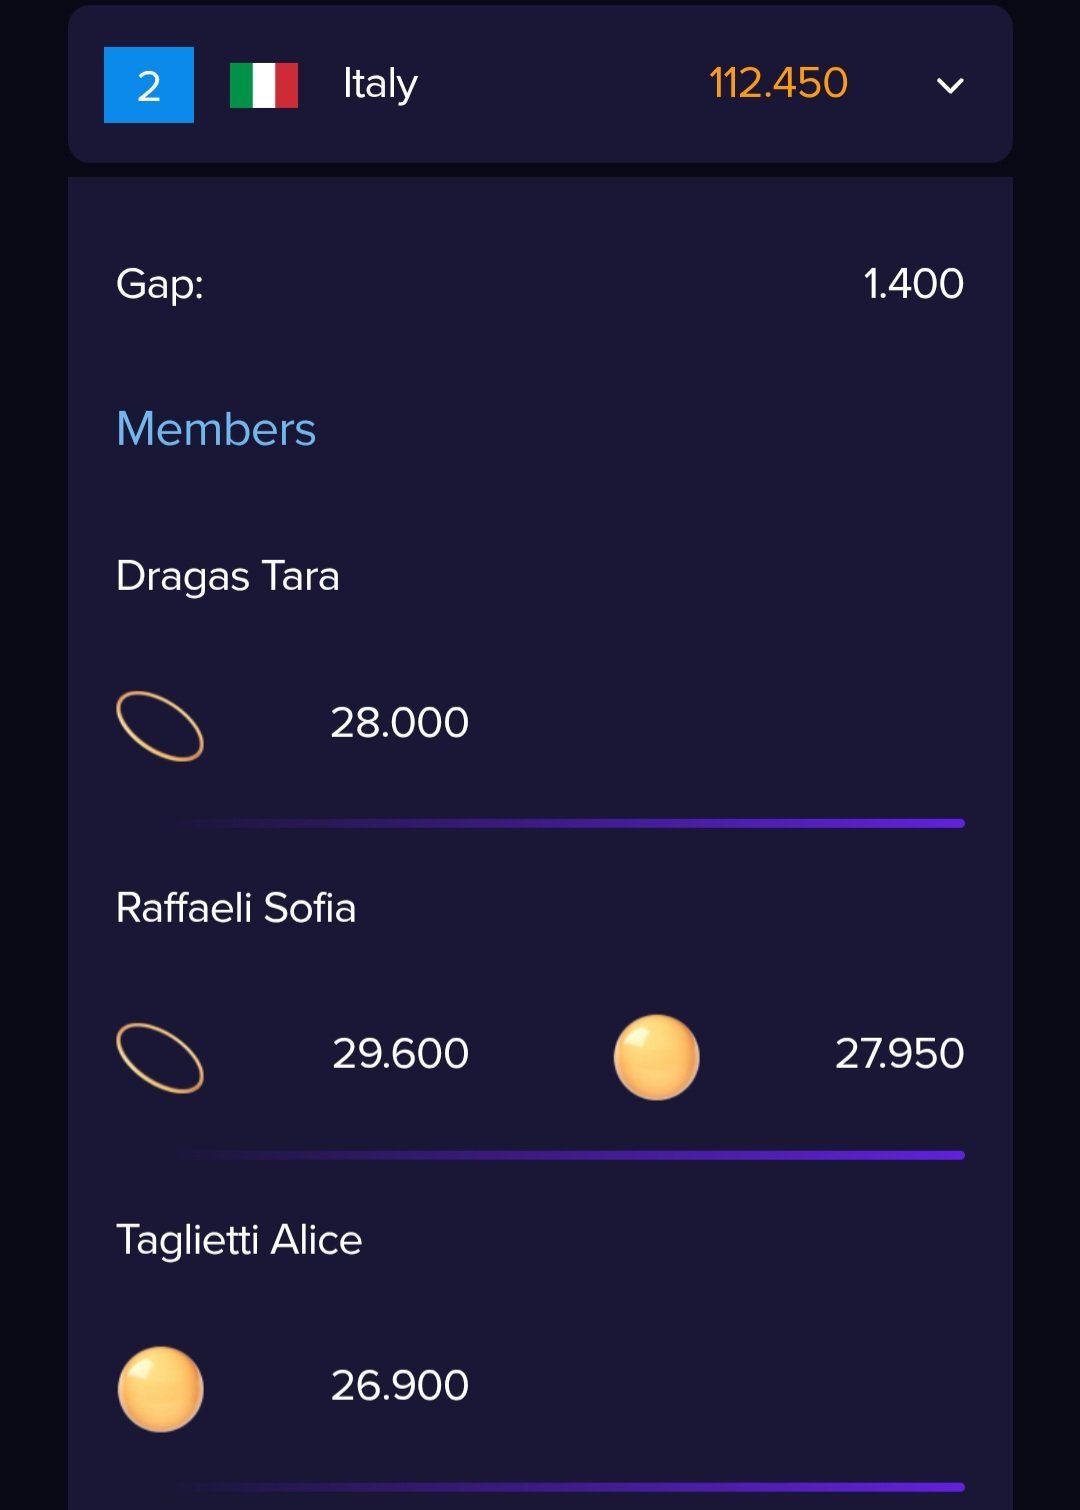1080x1510 pixels.
Task: Tap Taglietti Alice's ball score 26.900
Action: point(399,1386)
